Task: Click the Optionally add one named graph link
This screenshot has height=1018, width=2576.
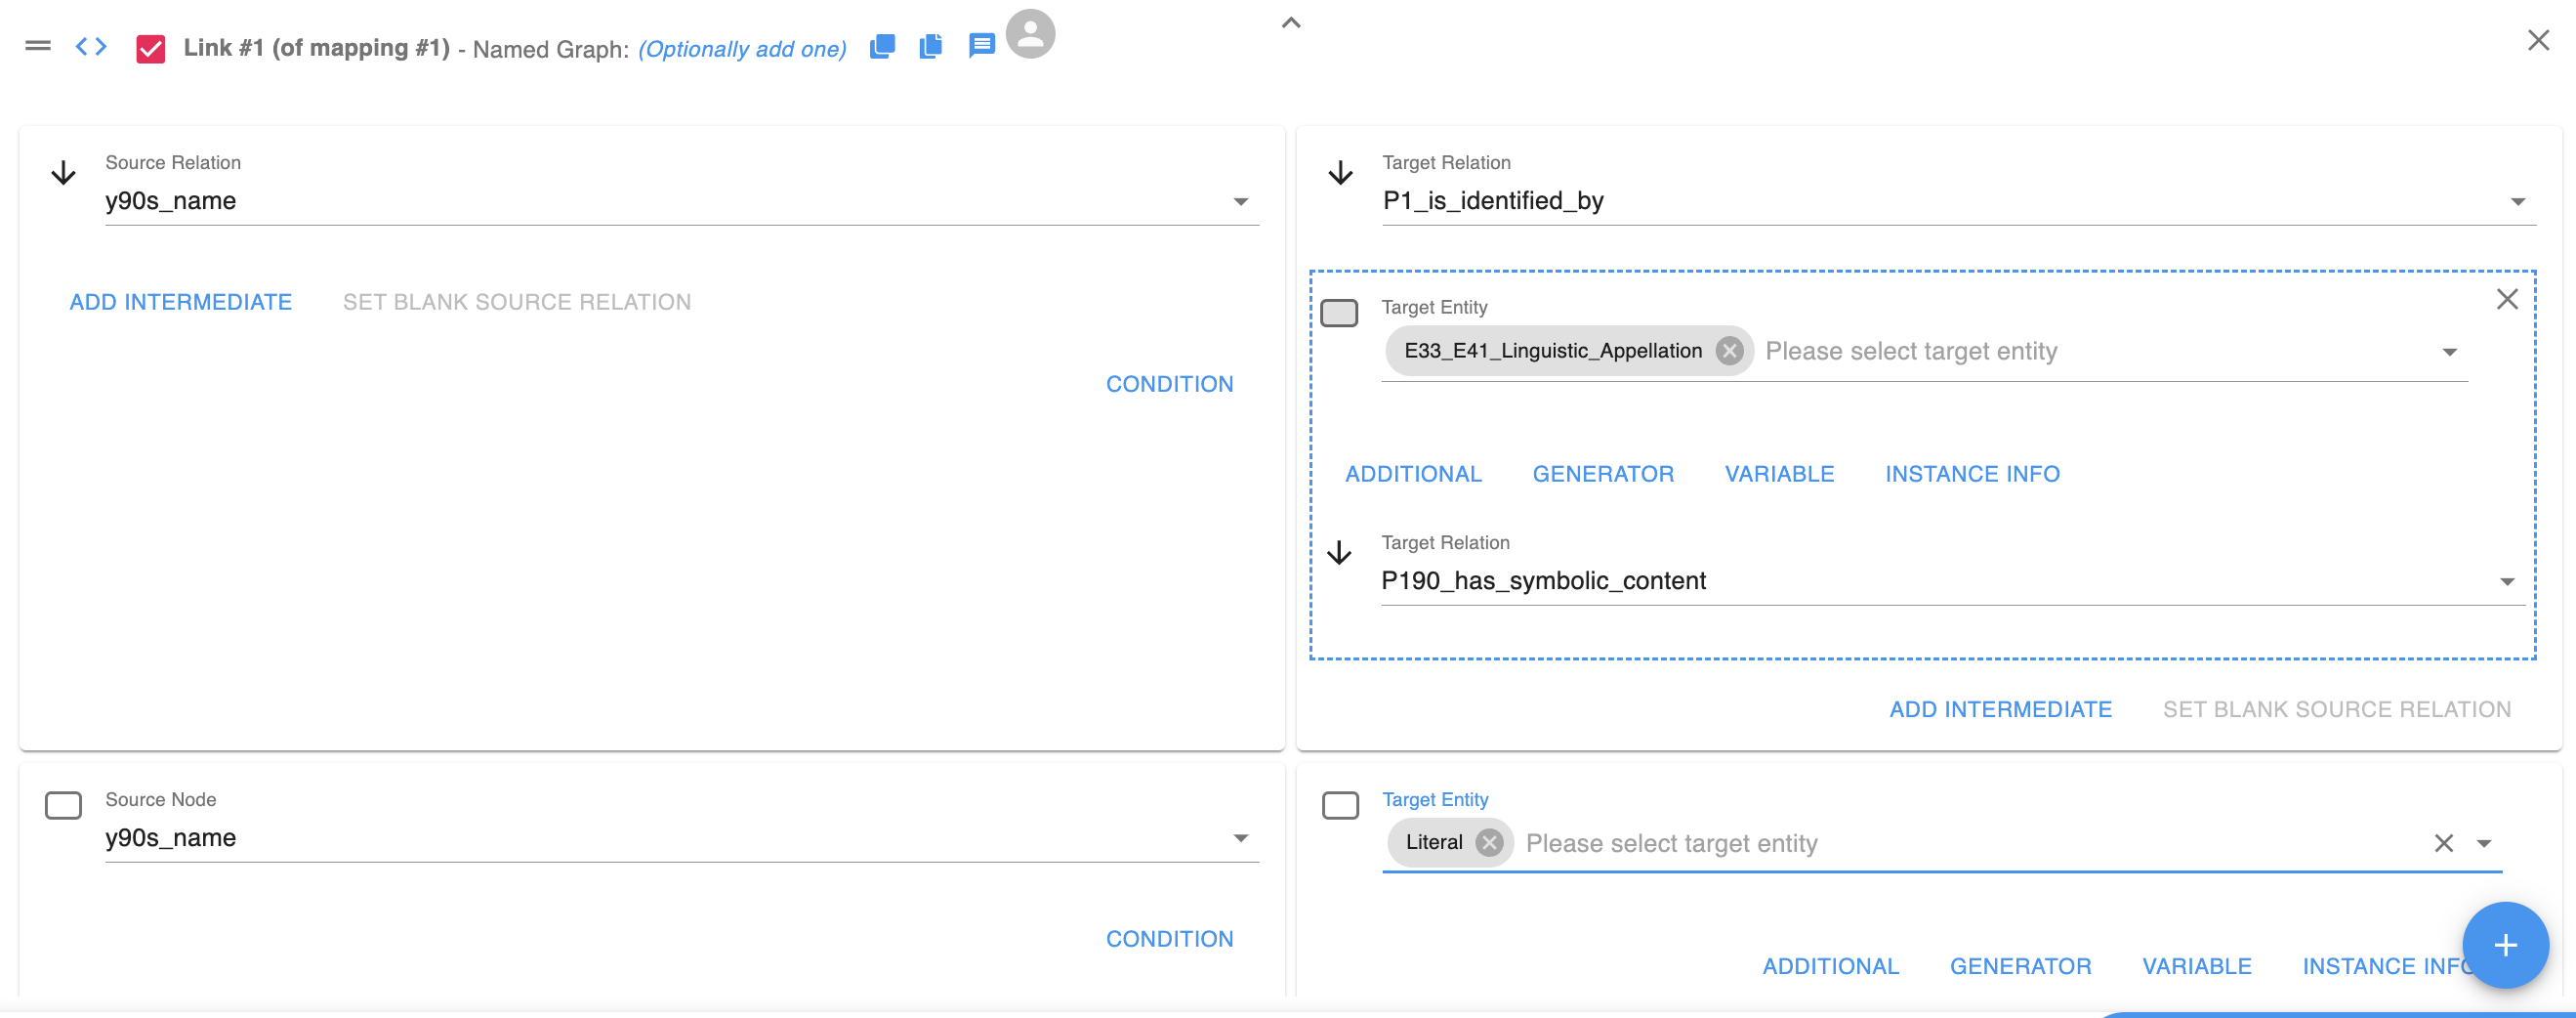Action: tap(742, 49)
